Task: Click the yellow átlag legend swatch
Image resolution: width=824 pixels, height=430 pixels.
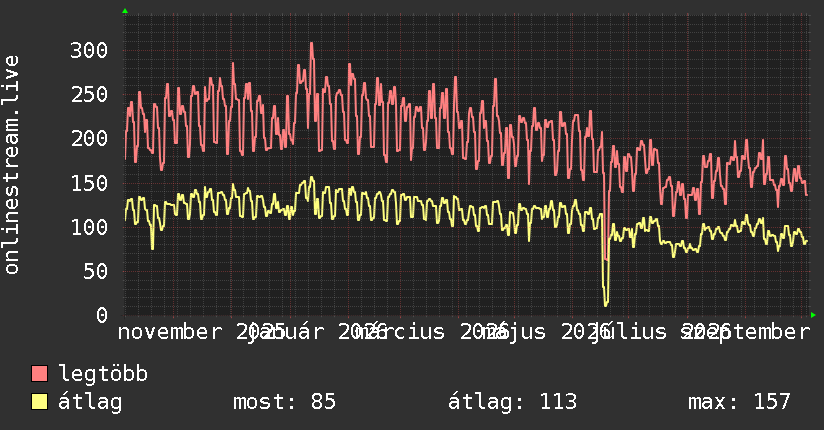Action: pos(39,401)
